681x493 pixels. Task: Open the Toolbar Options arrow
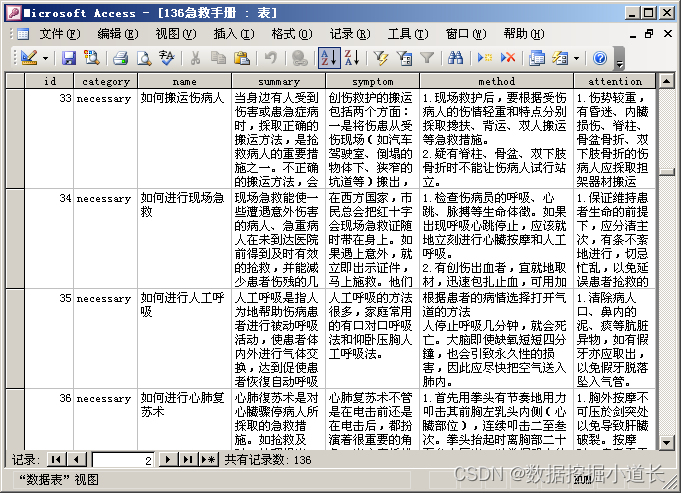coord(620,59)
